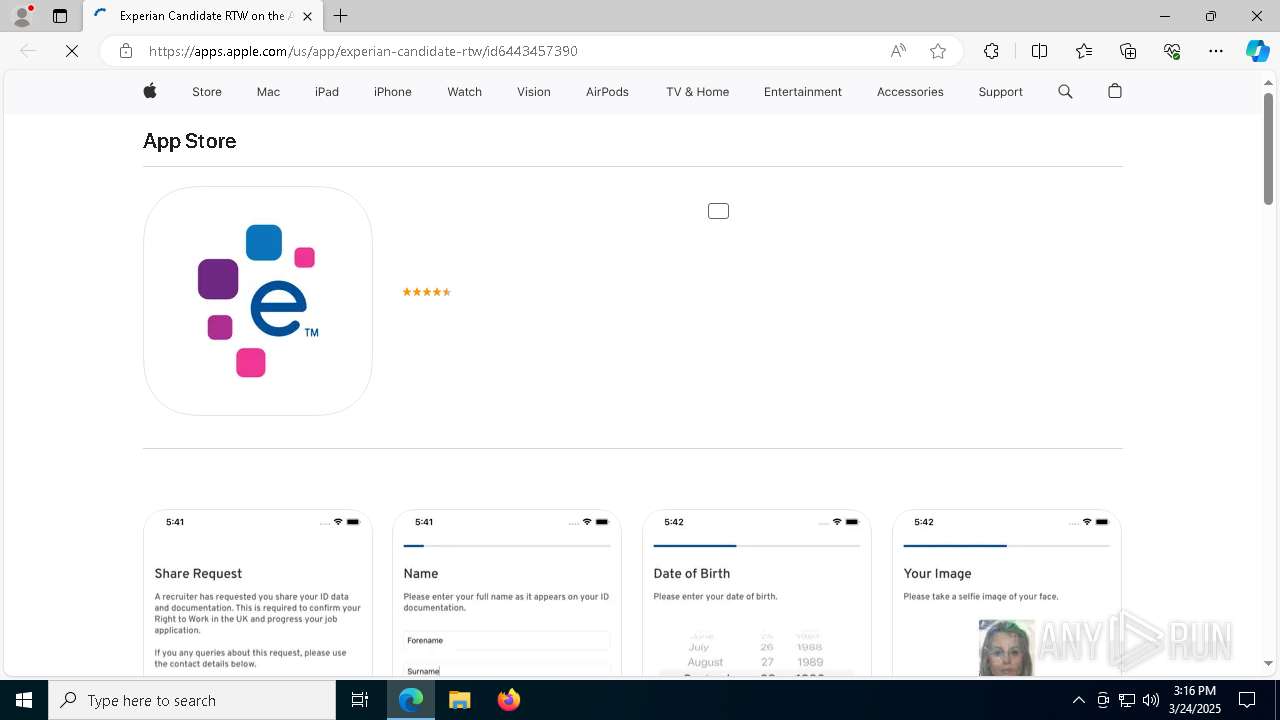Open iPad menu item
The height and width of the screenshot is (720, 1280).
click(x=327, y=91)
